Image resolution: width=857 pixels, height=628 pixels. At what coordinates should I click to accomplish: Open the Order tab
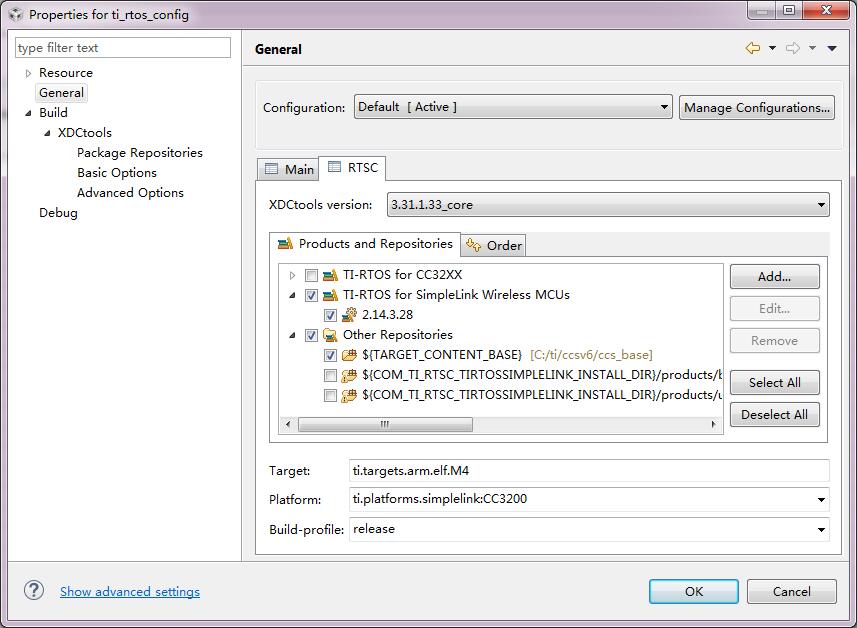click(x=494, y=245)
